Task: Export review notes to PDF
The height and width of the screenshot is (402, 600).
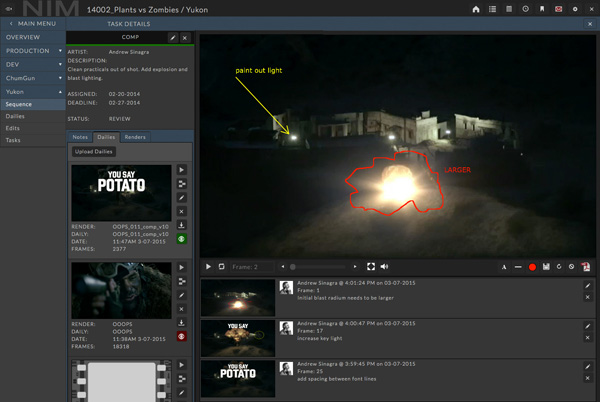Action: 585,267
